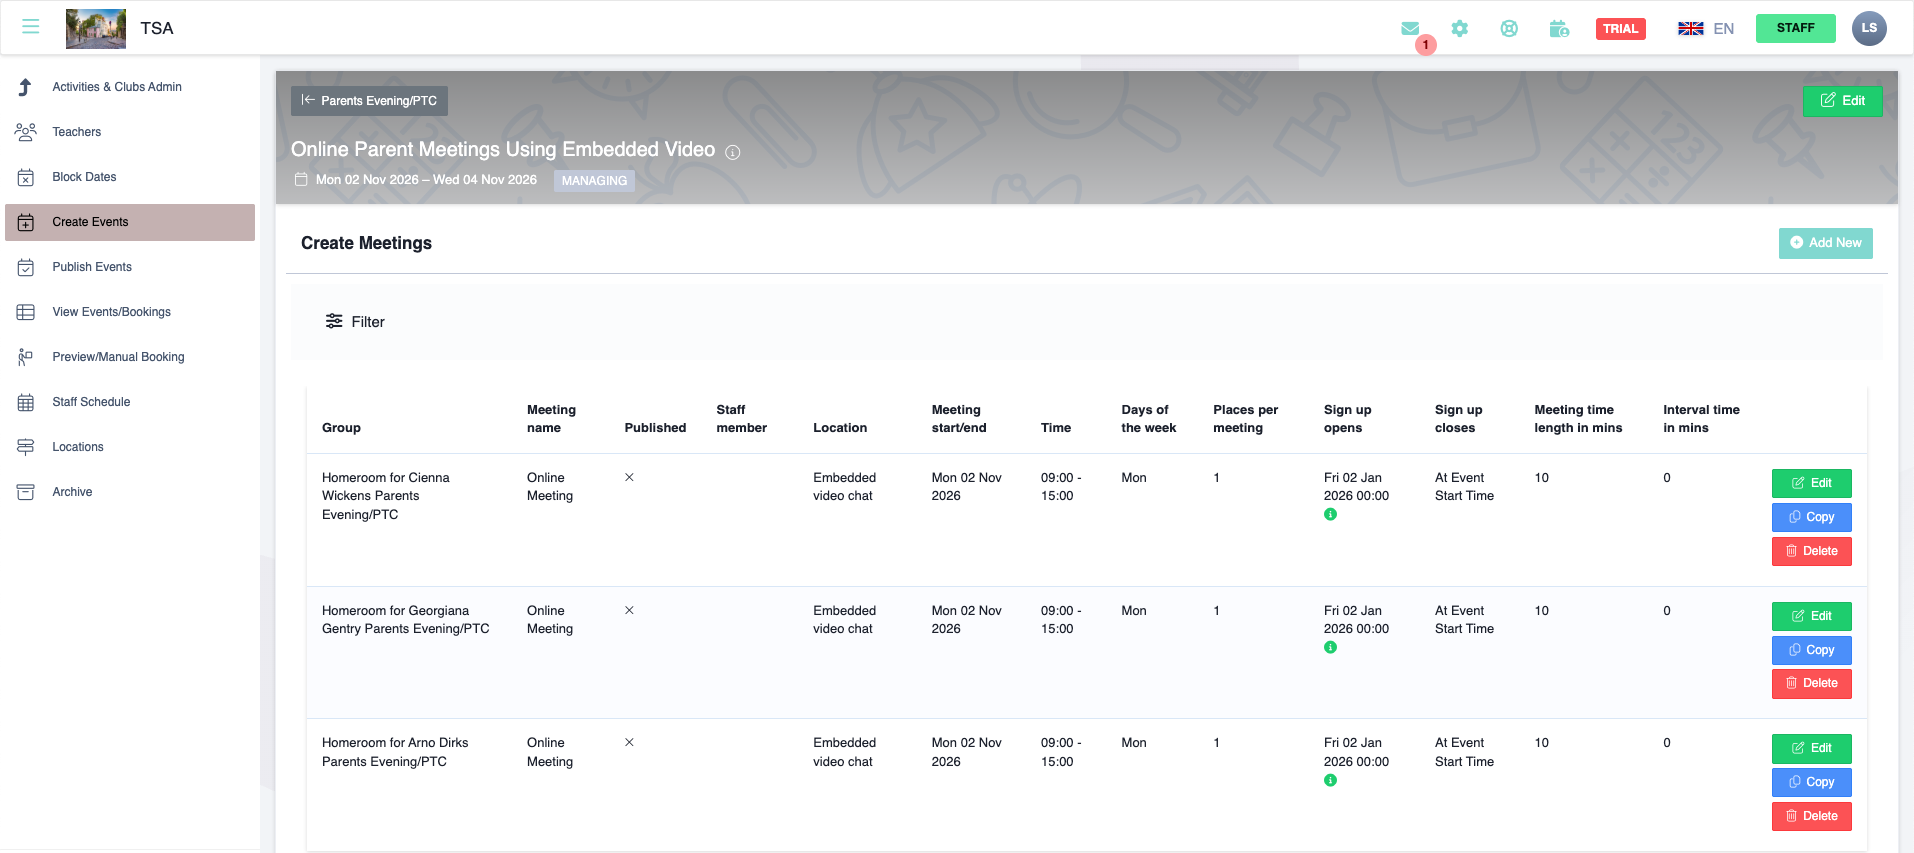The width and height of the screenshot is (1914, 853).
Task: Open the mail inbox icon
Action: coord(1410,29)
